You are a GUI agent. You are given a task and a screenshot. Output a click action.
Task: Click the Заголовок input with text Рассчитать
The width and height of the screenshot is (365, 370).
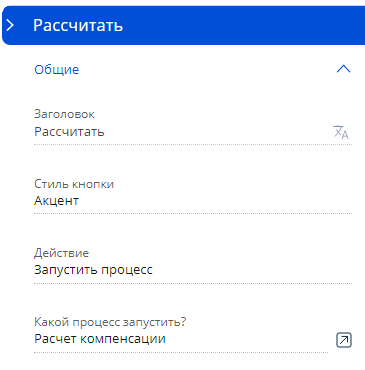(x=182, y=132)
